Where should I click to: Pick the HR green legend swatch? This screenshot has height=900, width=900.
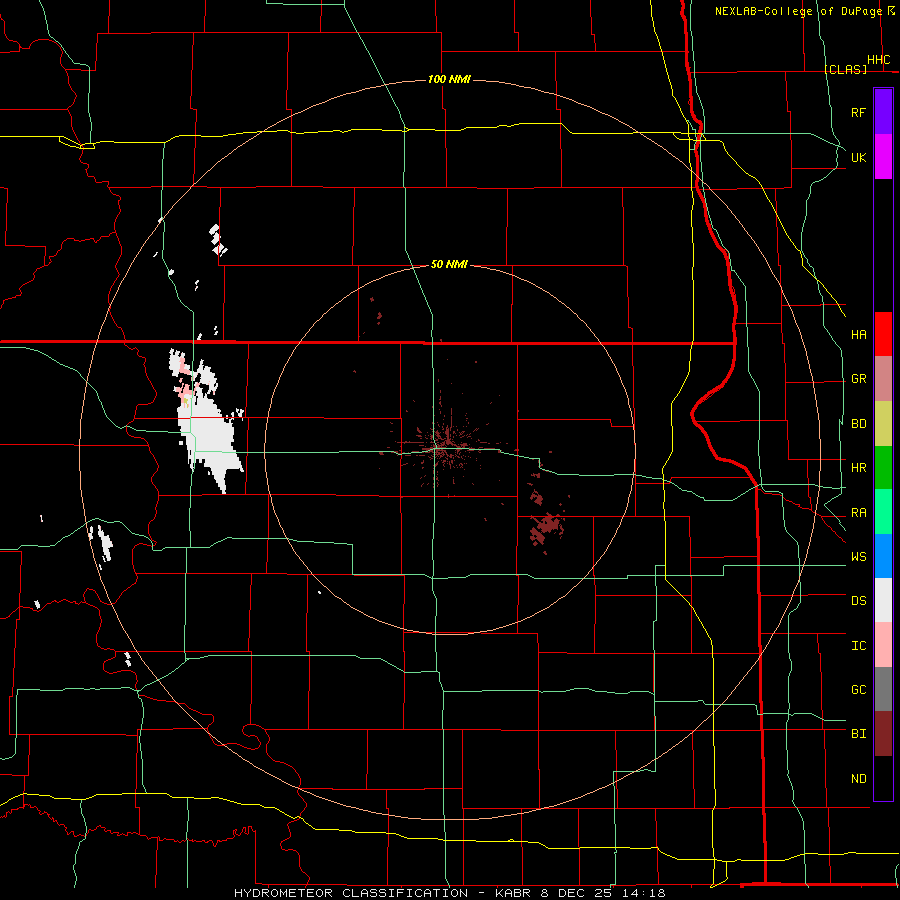(883, 468)
